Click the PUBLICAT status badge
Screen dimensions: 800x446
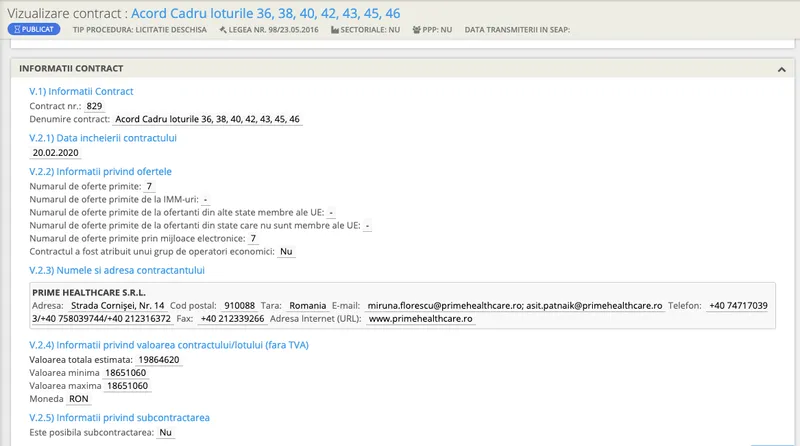point(34,30)
